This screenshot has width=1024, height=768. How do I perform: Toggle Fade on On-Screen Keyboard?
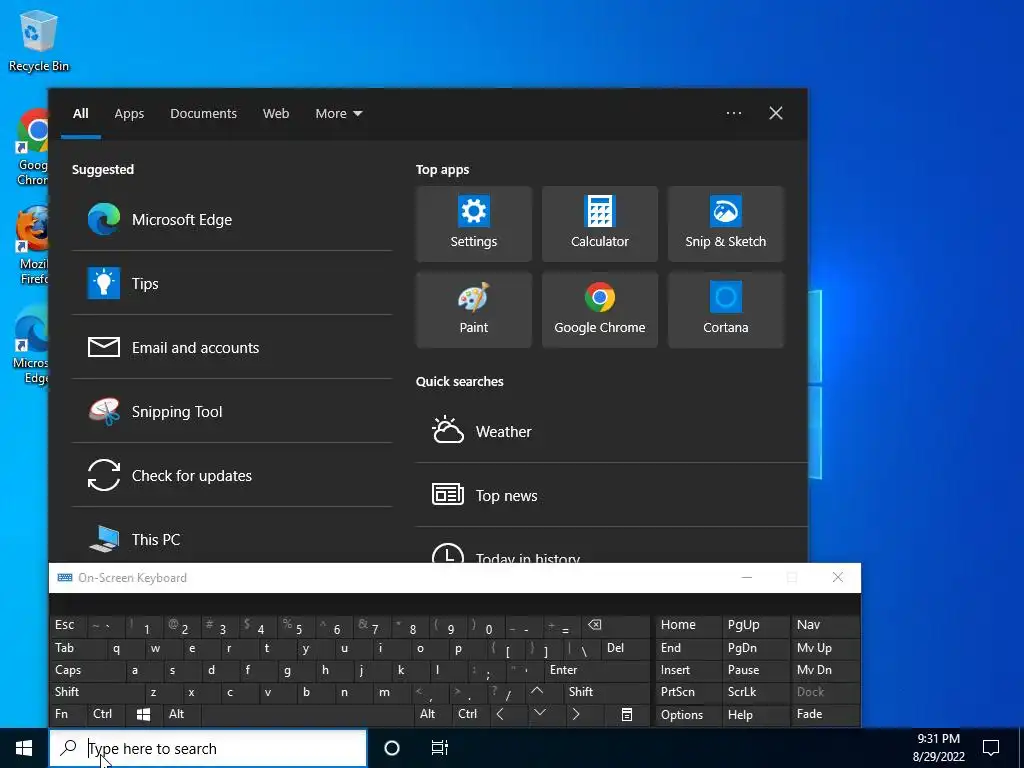coord(825,715)
